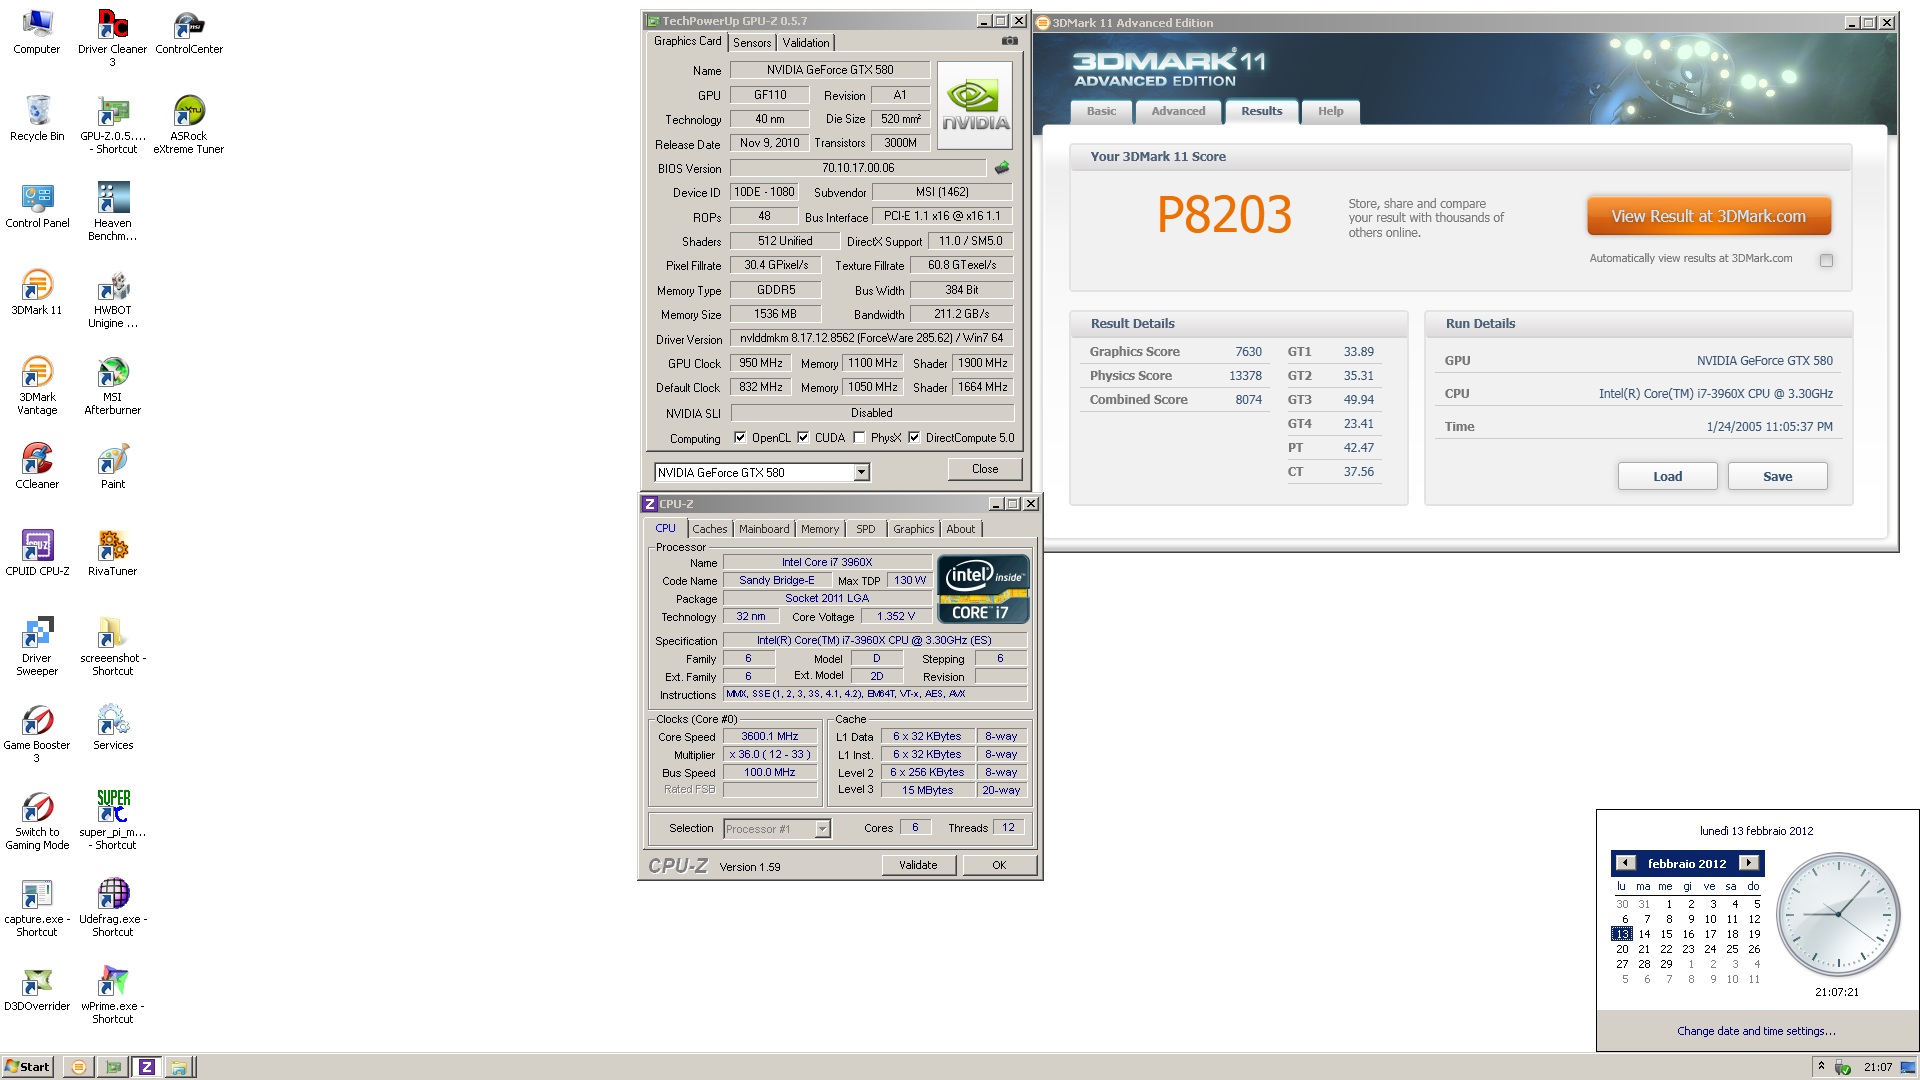Open the Start menu
This screenshot has height=1080, width=1920.
click(27, 1067)
